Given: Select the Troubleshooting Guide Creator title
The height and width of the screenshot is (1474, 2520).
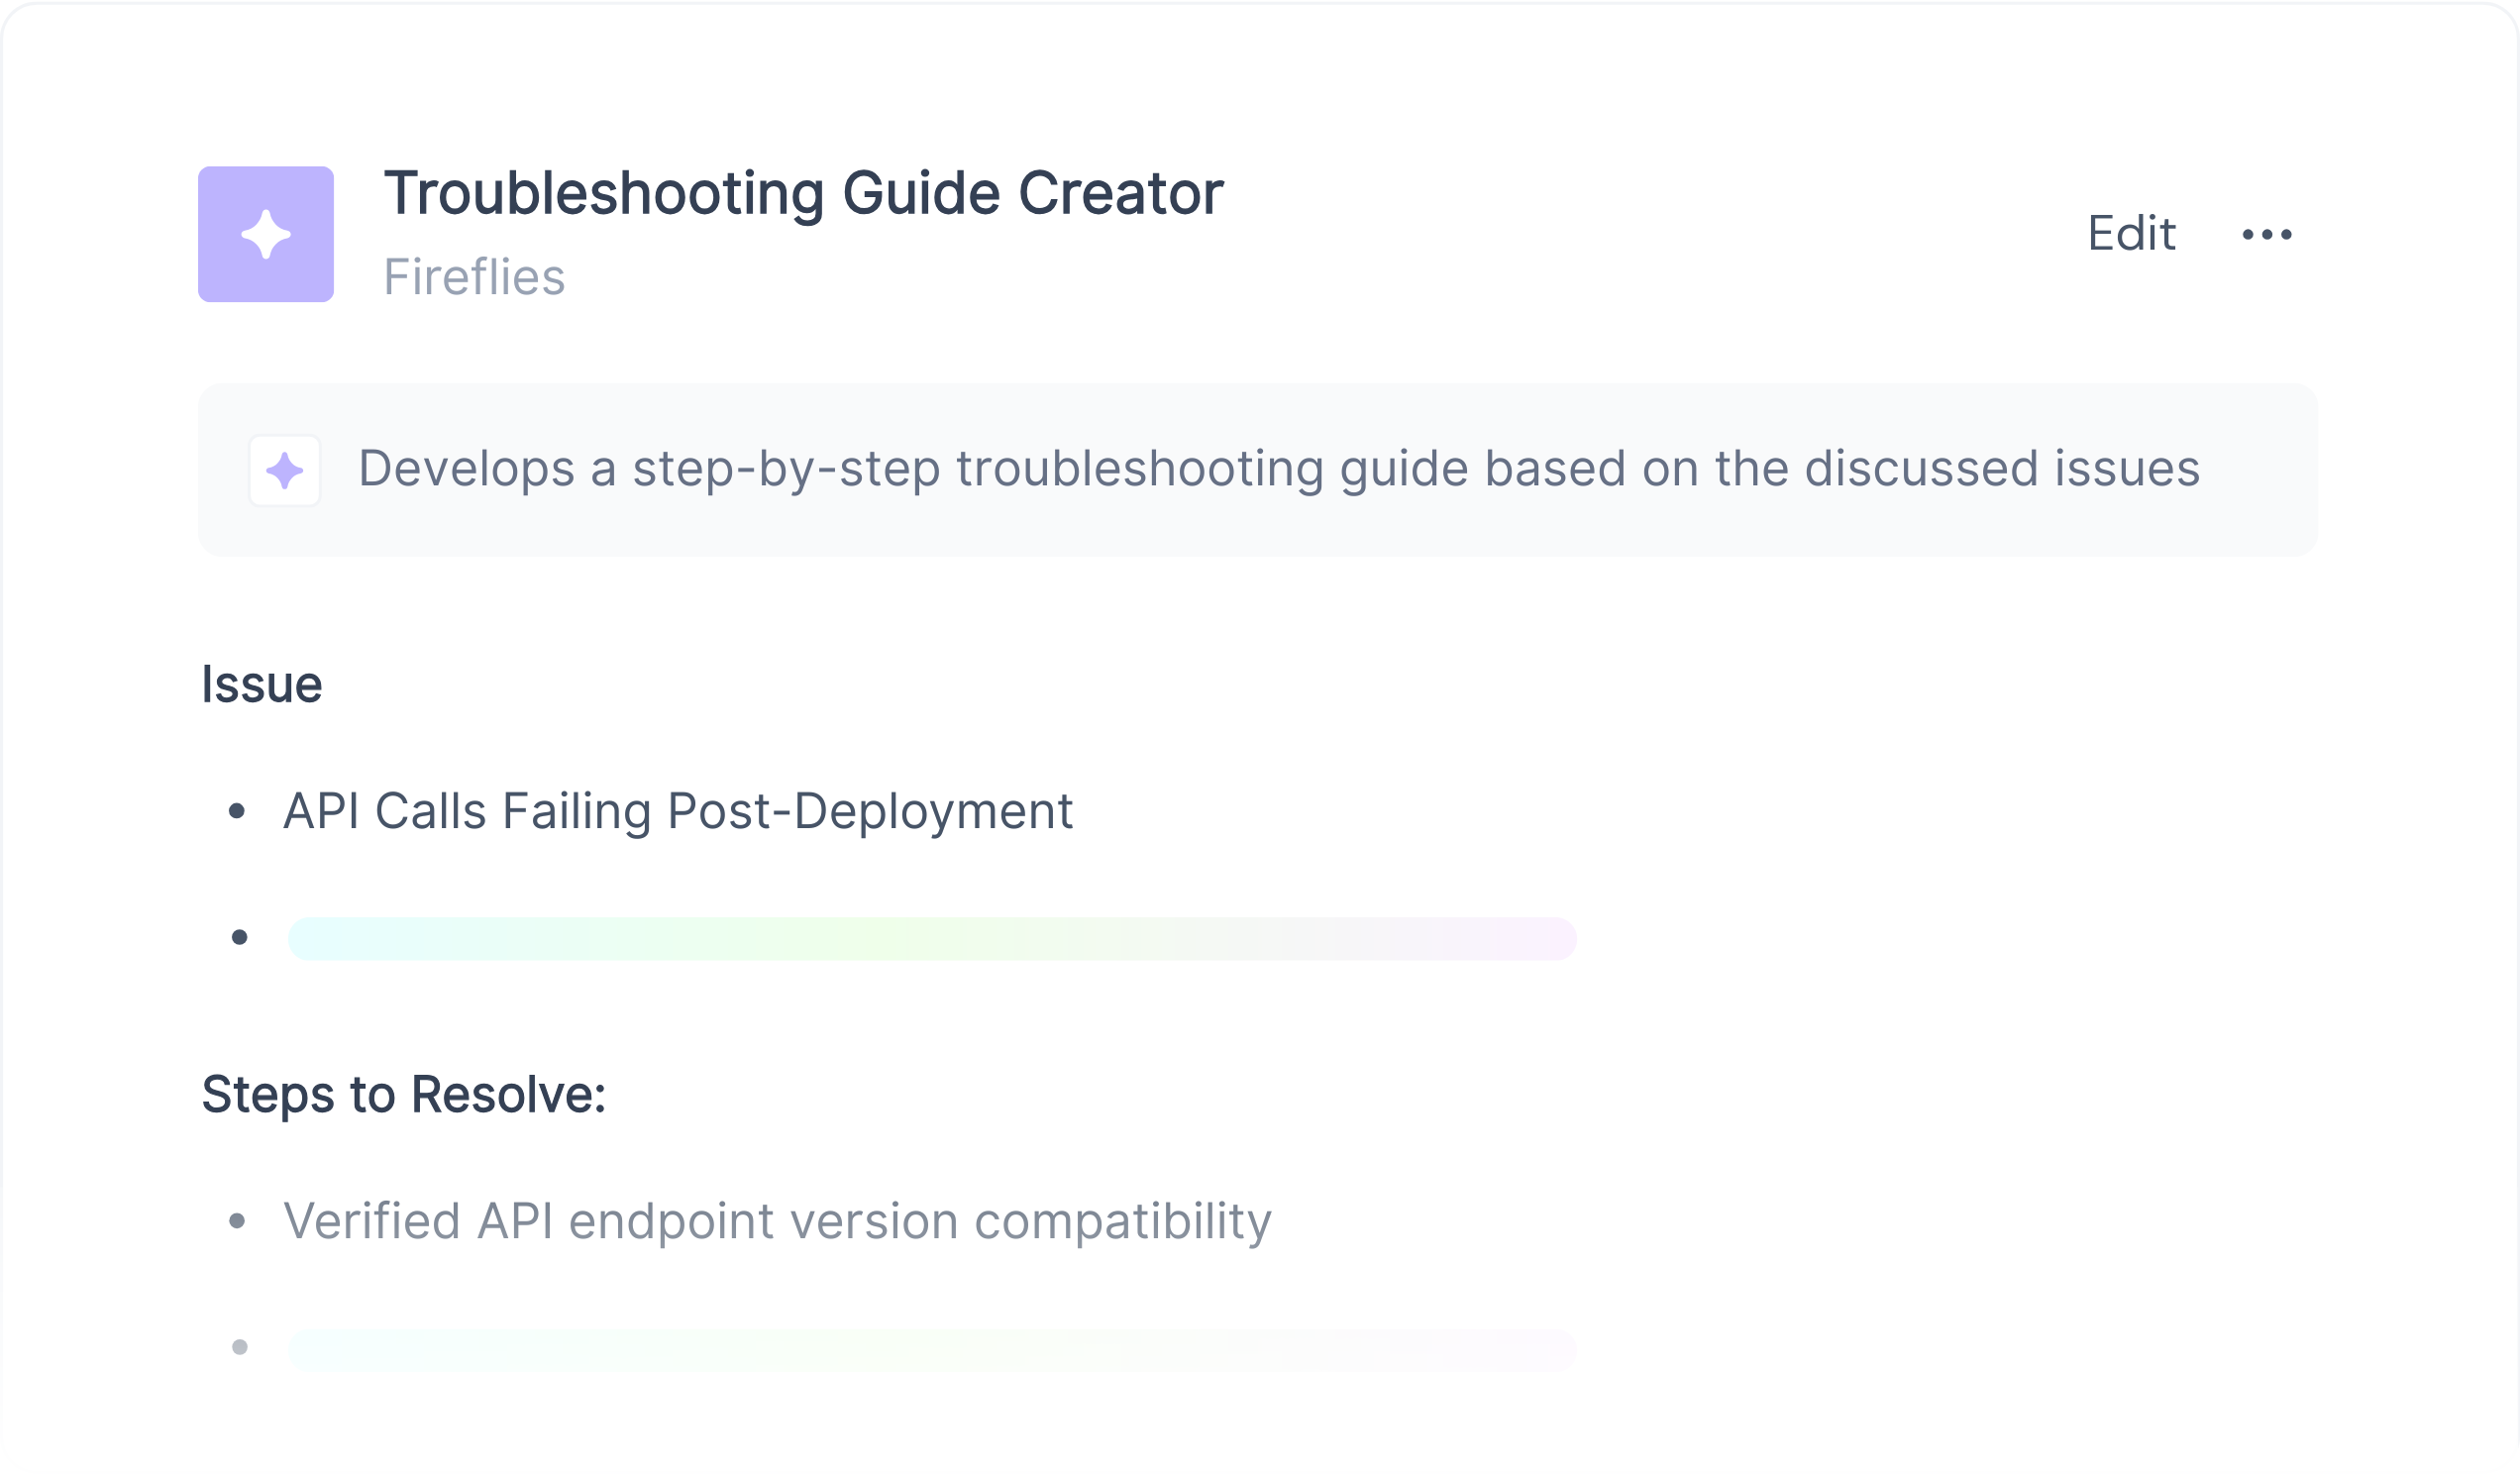Looking at the screenshot, I should point(803,193).
